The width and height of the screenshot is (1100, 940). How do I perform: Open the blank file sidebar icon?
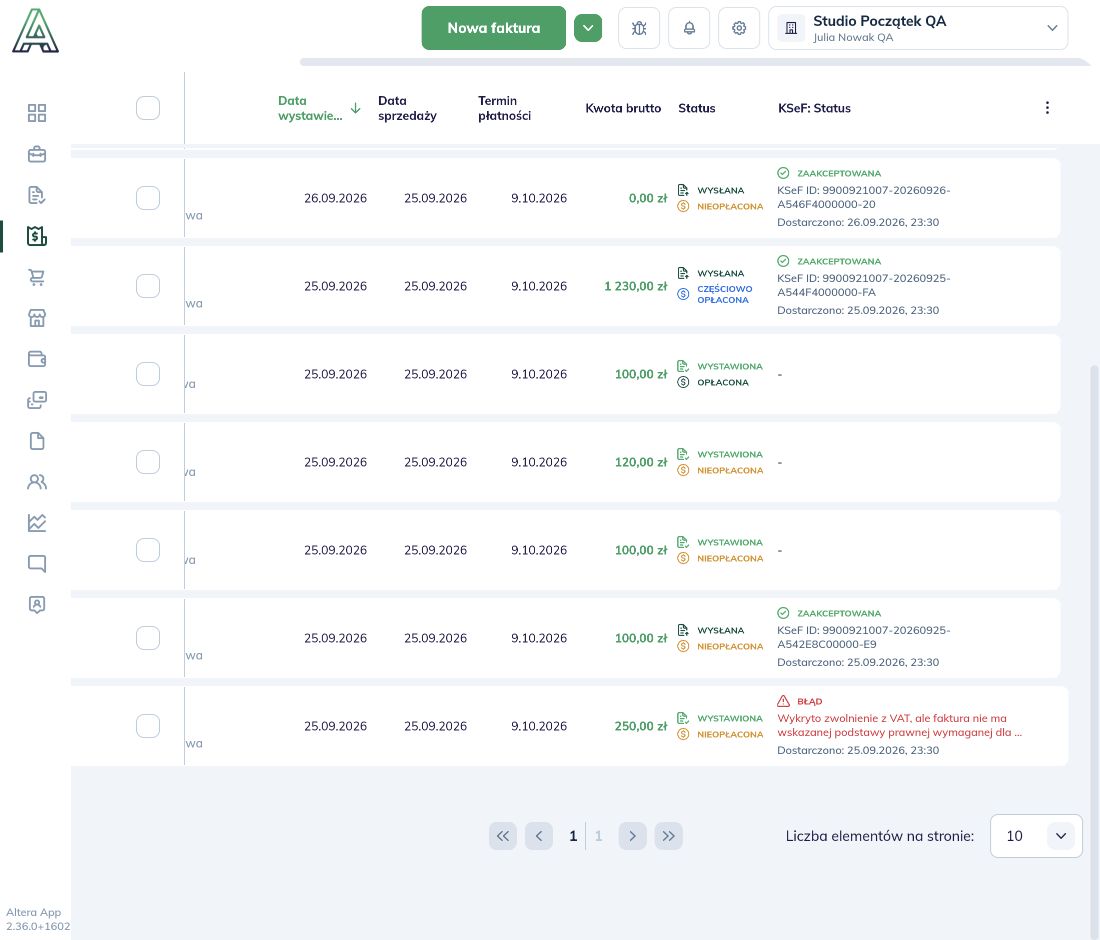pos(36,441)
